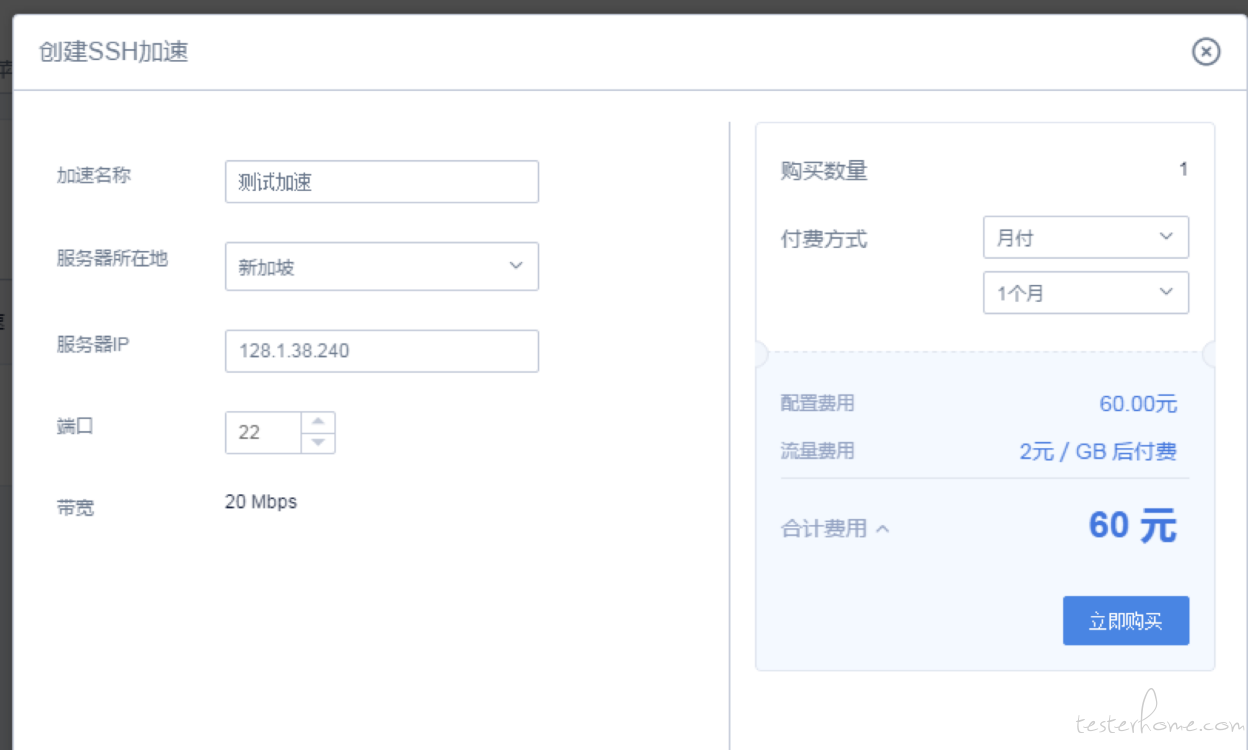Click the 加速名称 input field
This screenshot has width=1248, height=750.
pyautogui.click(x=382, y=182)
